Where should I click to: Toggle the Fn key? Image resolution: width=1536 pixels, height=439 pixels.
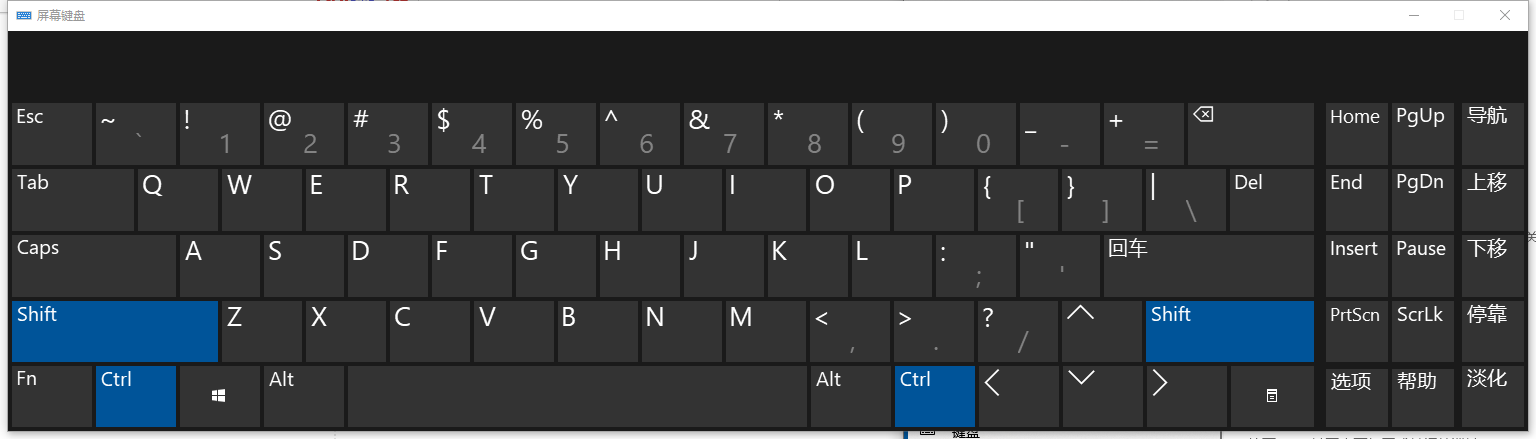[x=52, y=396]
